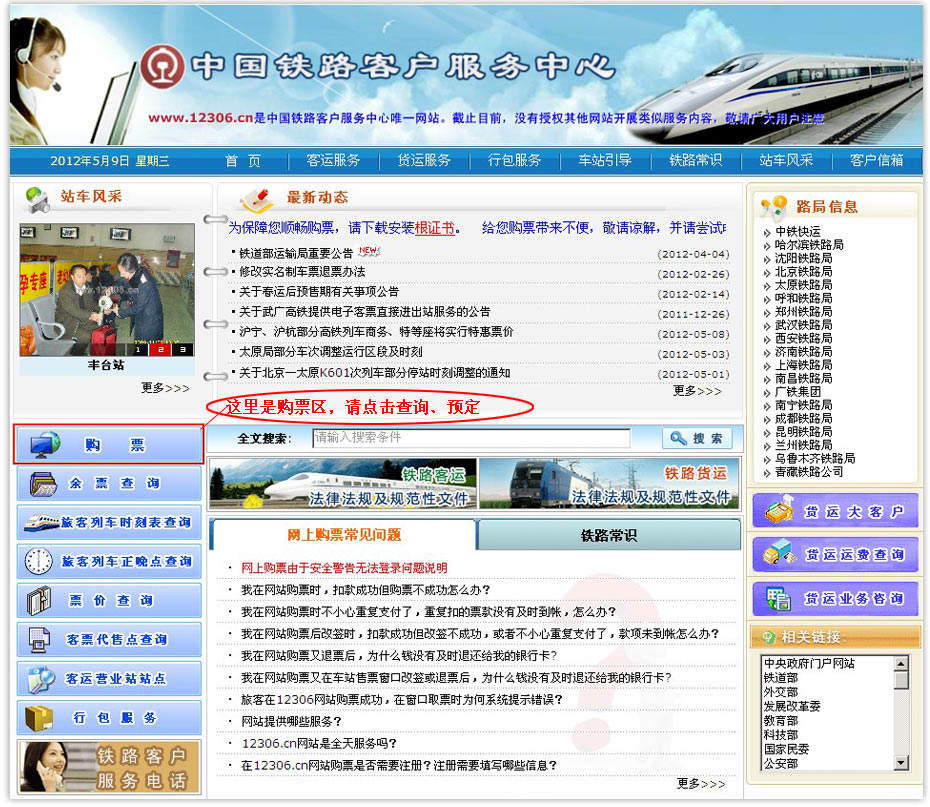Open 站车风采 in the navigation bar

(786, 160)
